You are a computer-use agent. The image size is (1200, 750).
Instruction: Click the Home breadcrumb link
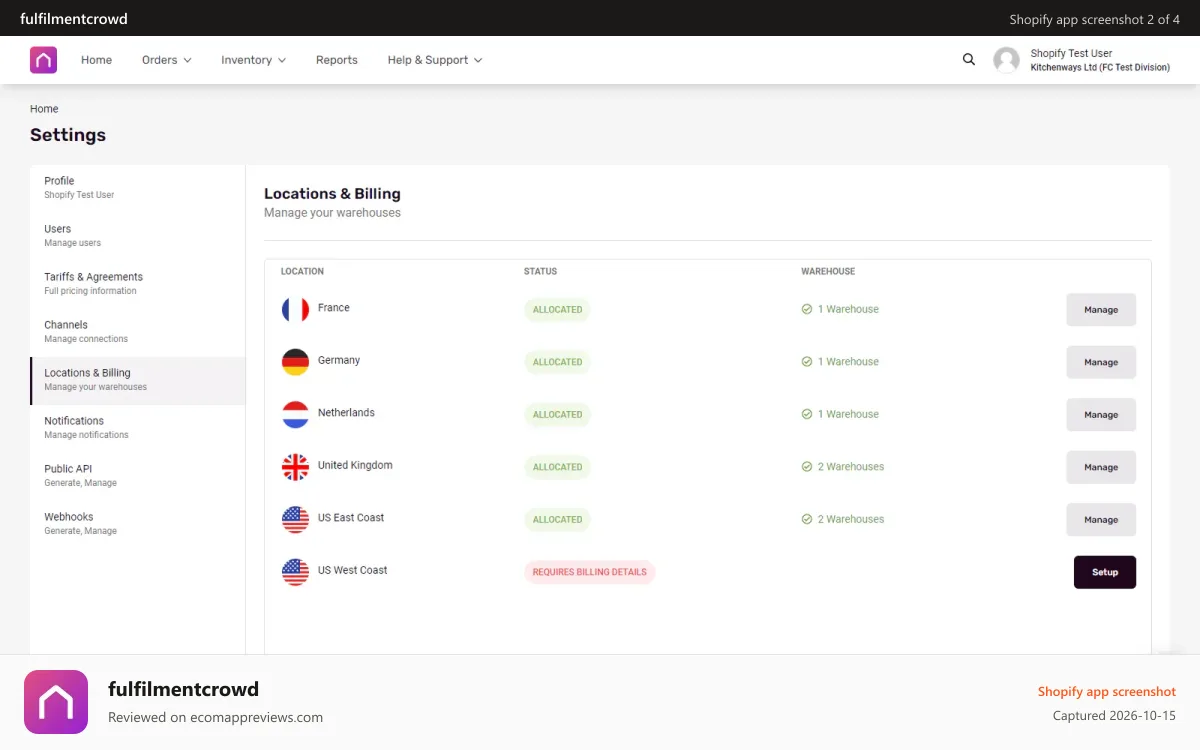click(x=44, y=109)
